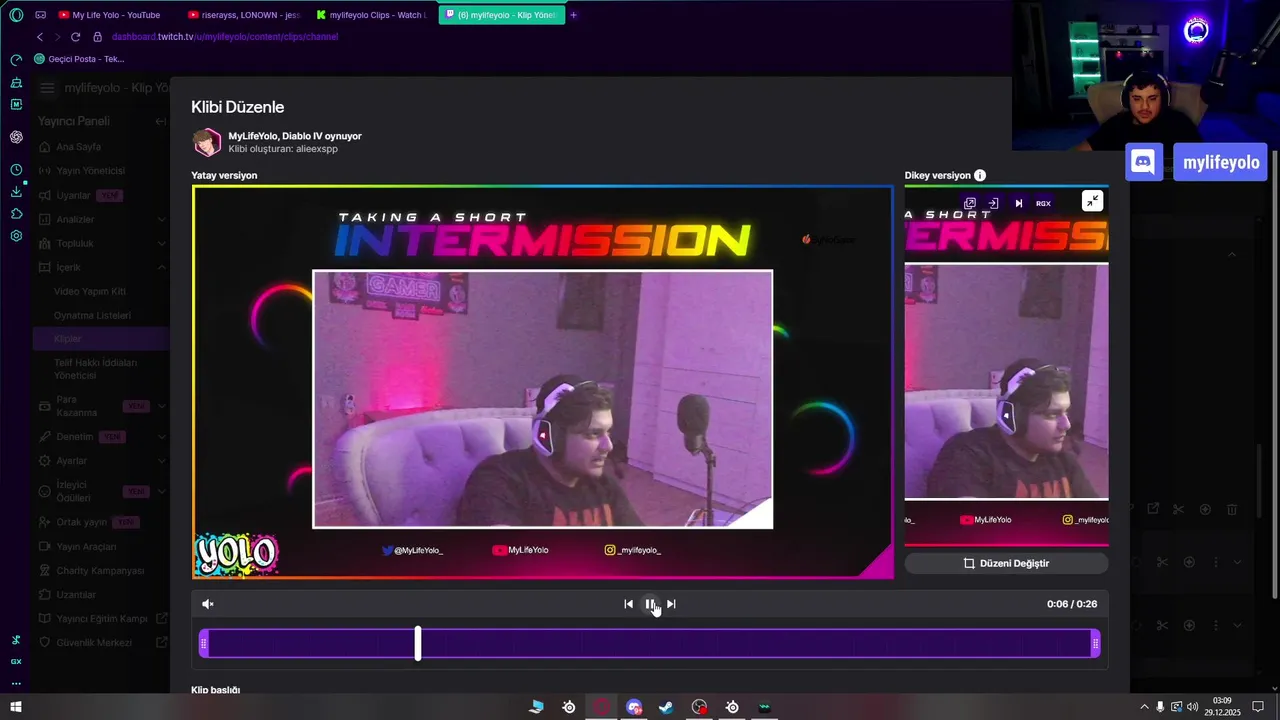Mute or unmute the clip audio
This screenshot has width=1280, height=720.
208,604
